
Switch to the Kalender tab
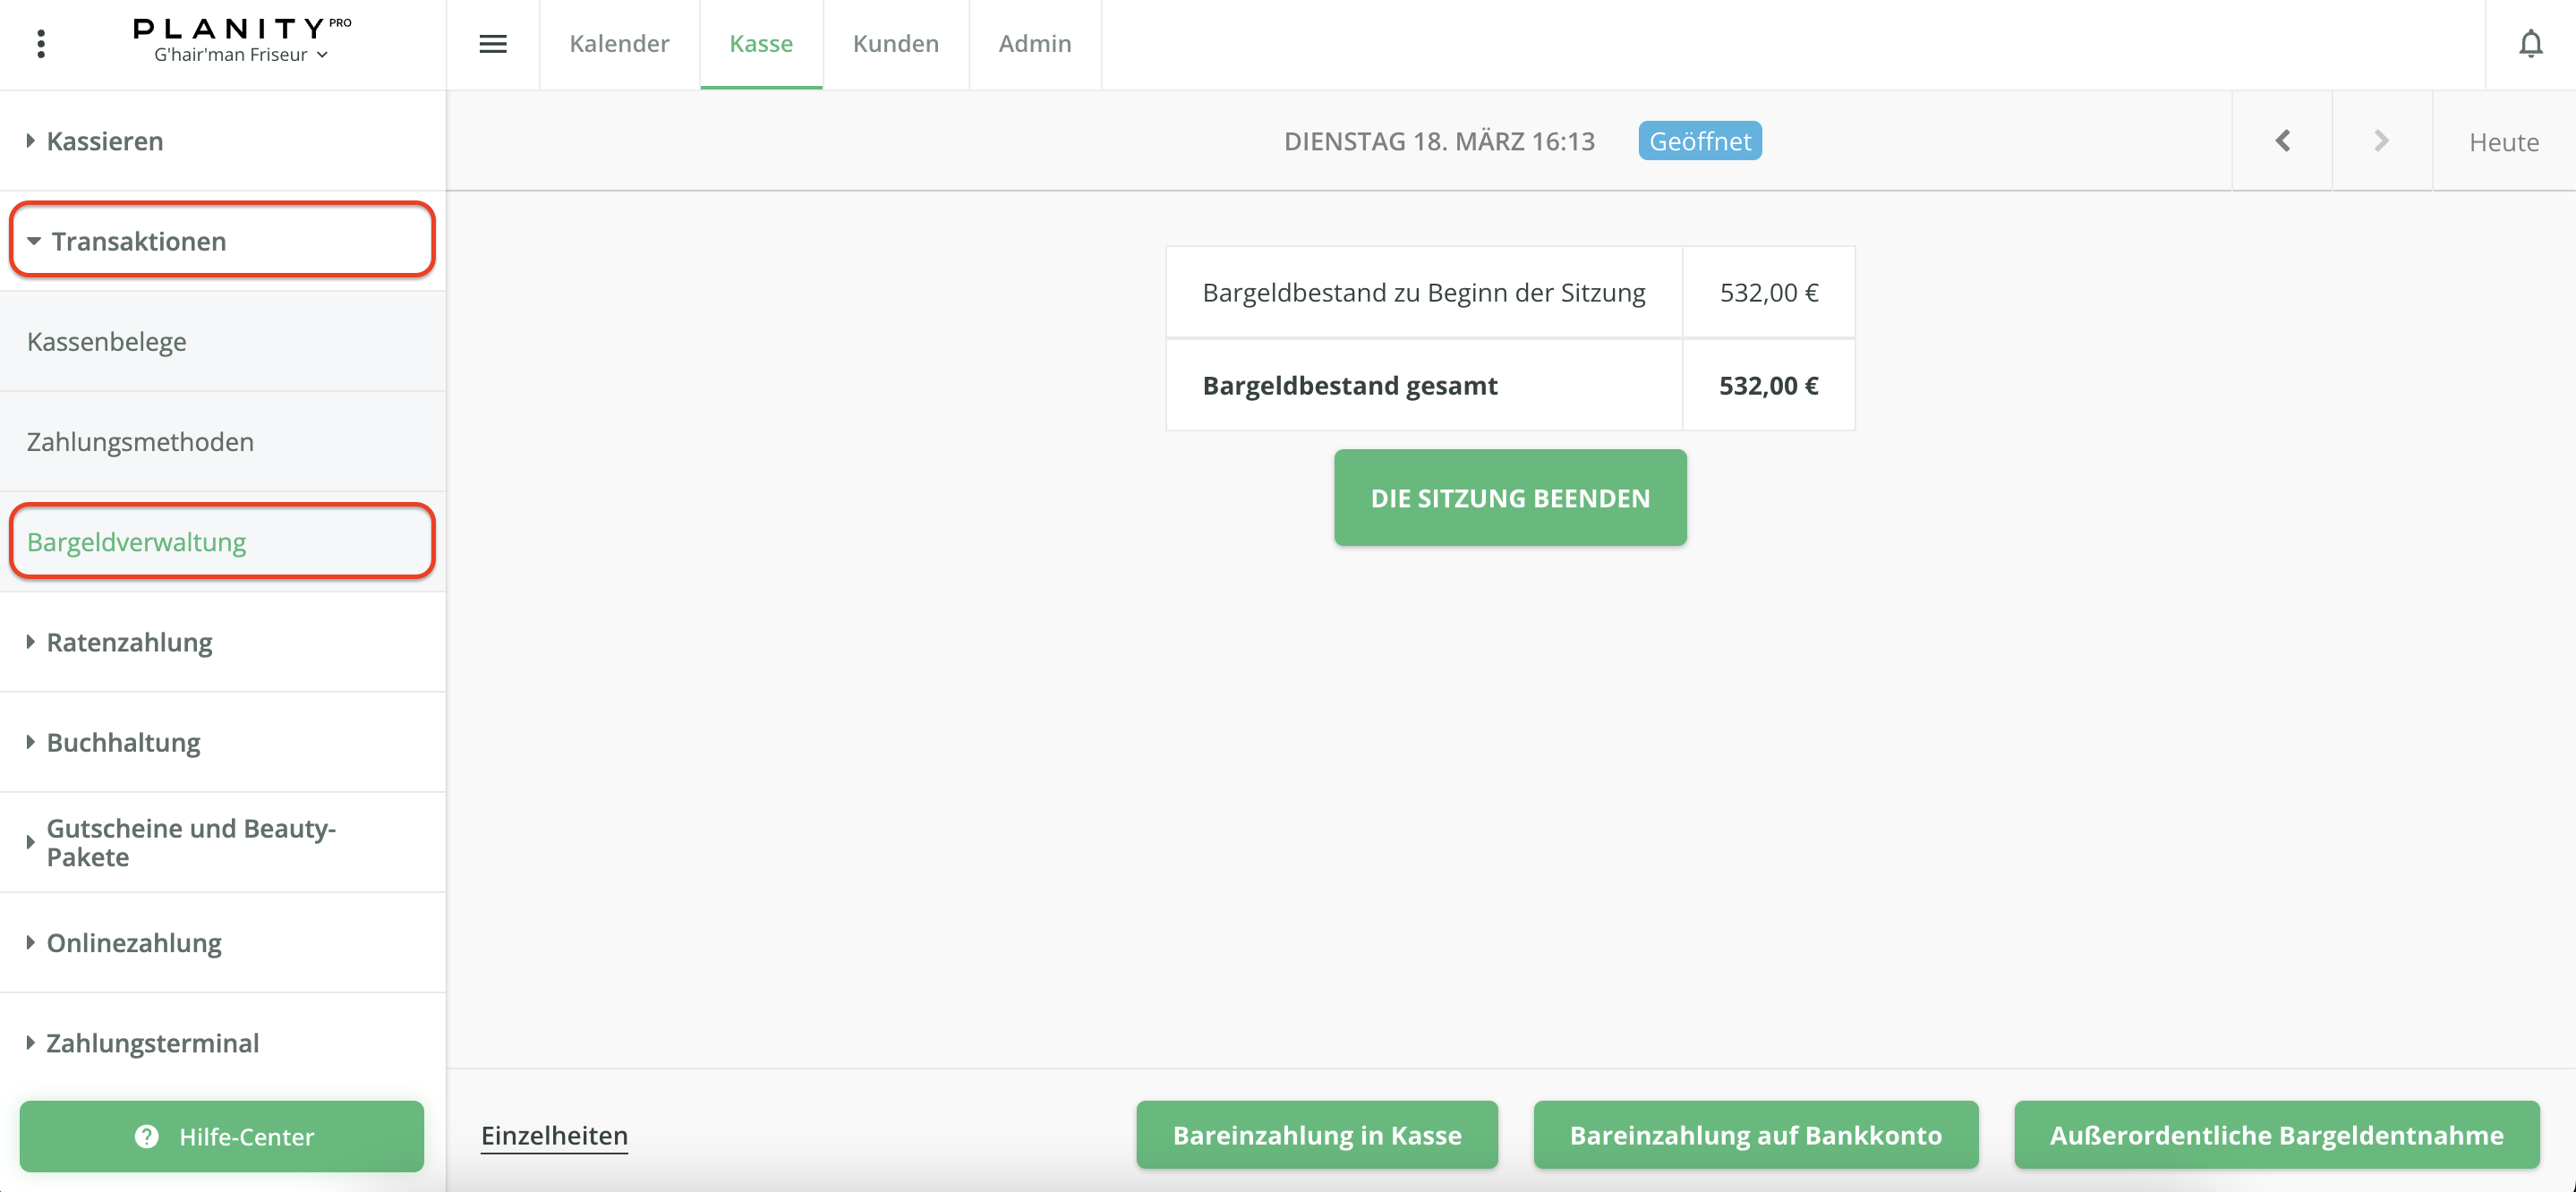click(x=619, y=44)
